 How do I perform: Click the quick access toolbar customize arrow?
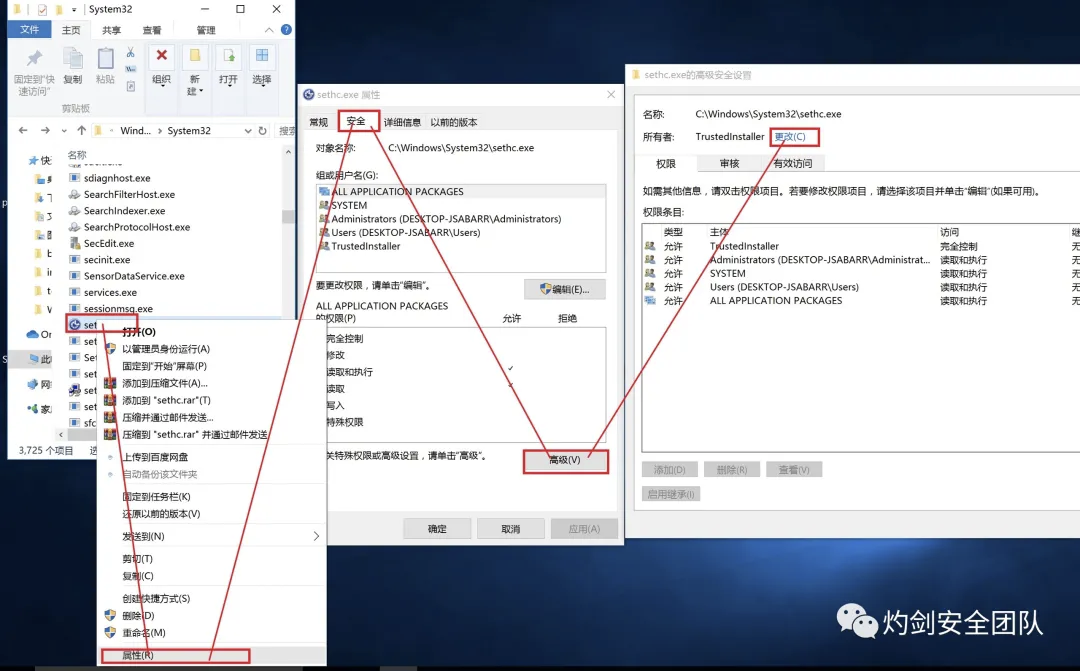[x=74, y=10]
